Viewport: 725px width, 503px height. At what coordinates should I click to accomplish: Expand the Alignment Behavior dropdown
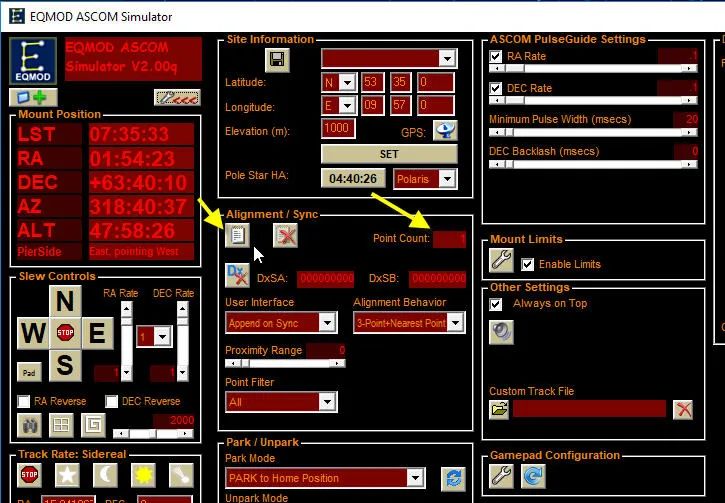pos(455,322)
